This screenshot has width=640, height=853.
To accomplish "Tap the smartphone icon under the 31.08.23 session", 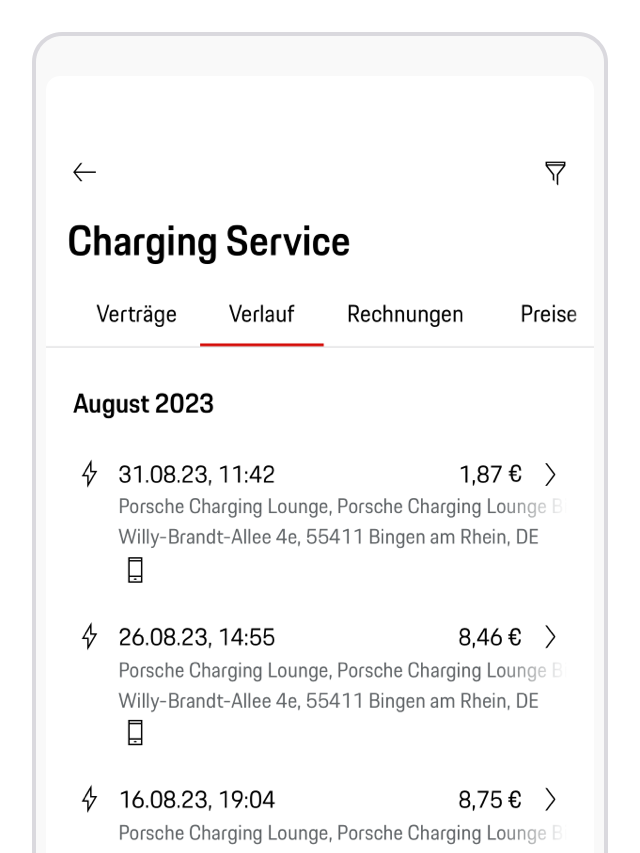I will point(134,568).
